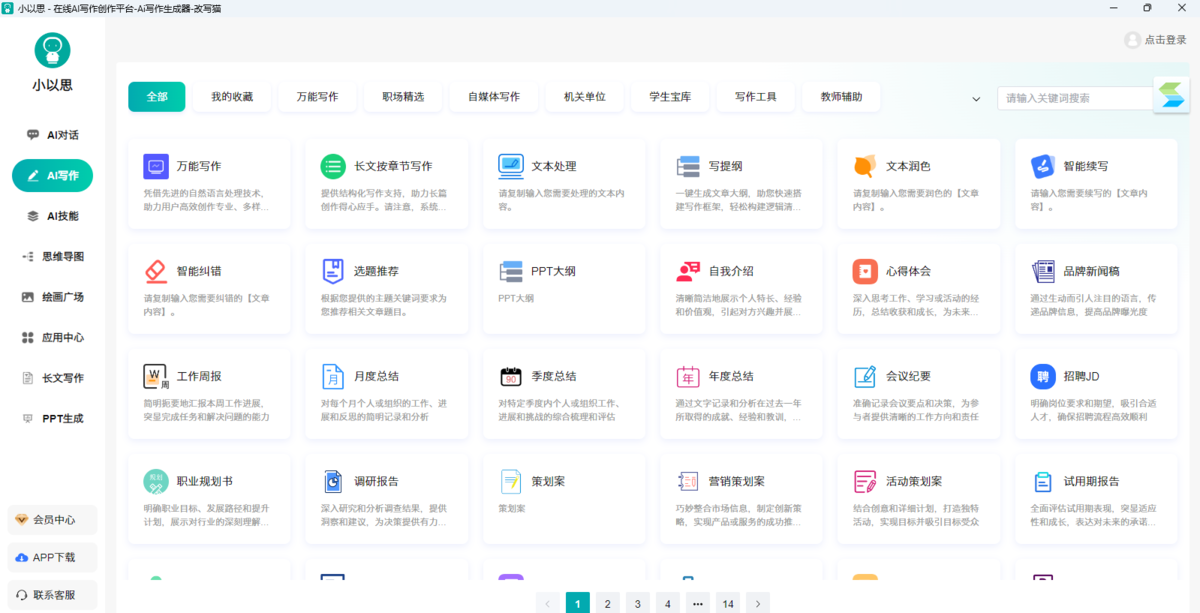Click the 季度总结 calendar icon
The width and height of the screenshot is (1200, 613).
[510, 376]
